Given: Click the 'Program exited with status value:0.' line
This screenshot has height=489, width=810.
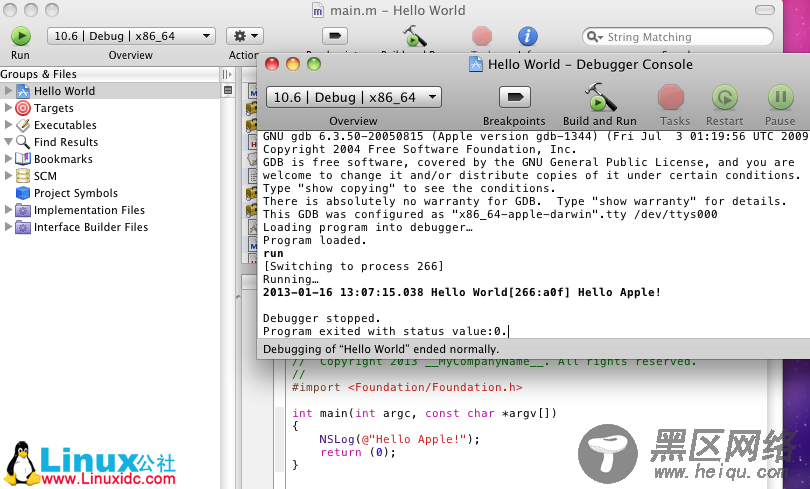Looking at the screenshot, I should pos(384,332).
